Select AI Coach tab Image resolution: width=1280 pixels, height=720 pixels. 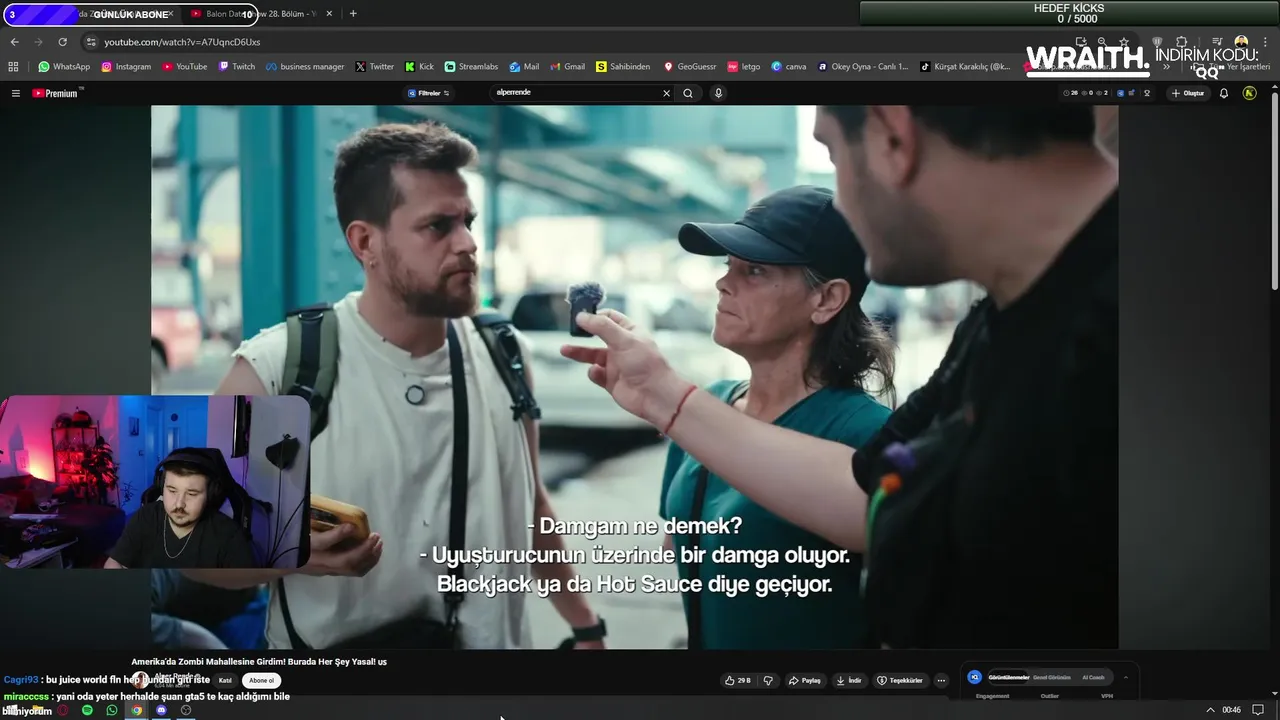pos(1093,677)
